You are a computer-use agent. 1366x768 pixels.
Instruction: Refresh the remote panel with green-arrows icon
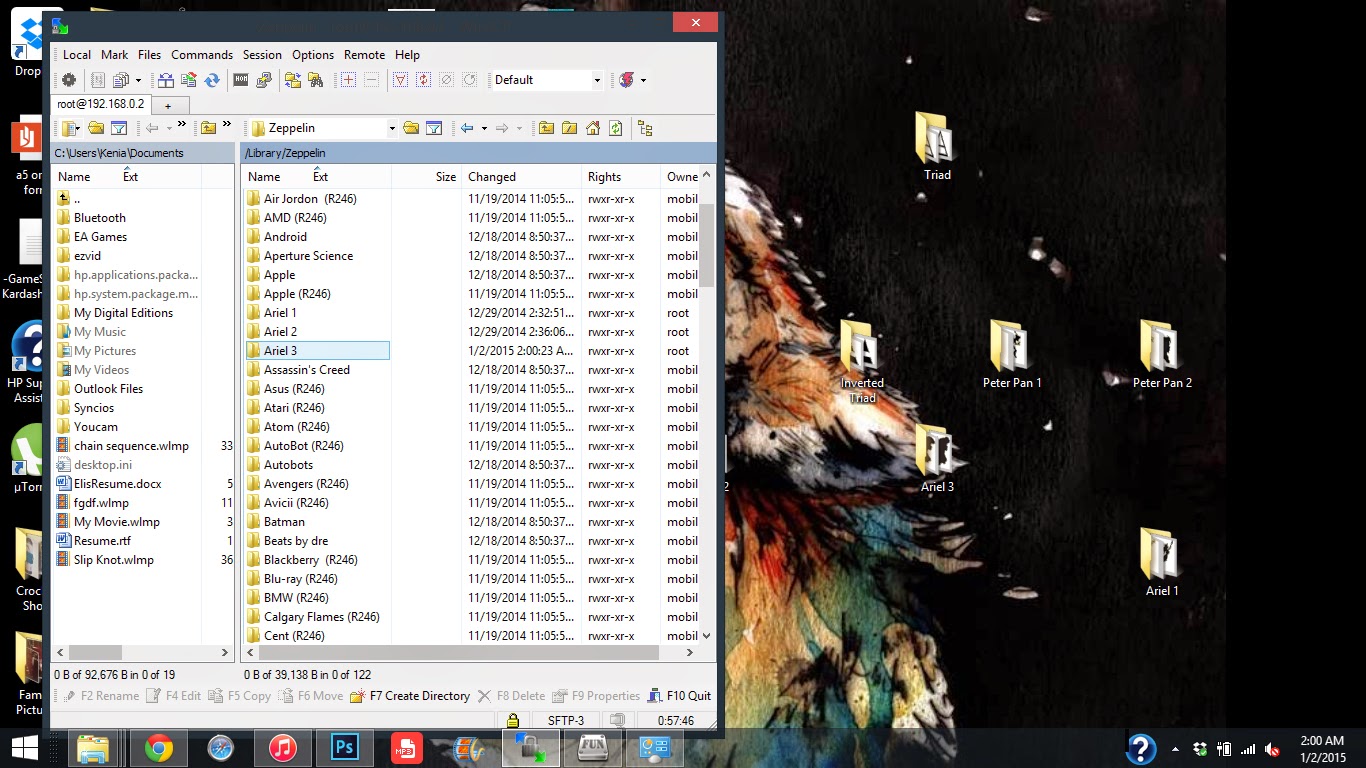click(x=616, y=128)
